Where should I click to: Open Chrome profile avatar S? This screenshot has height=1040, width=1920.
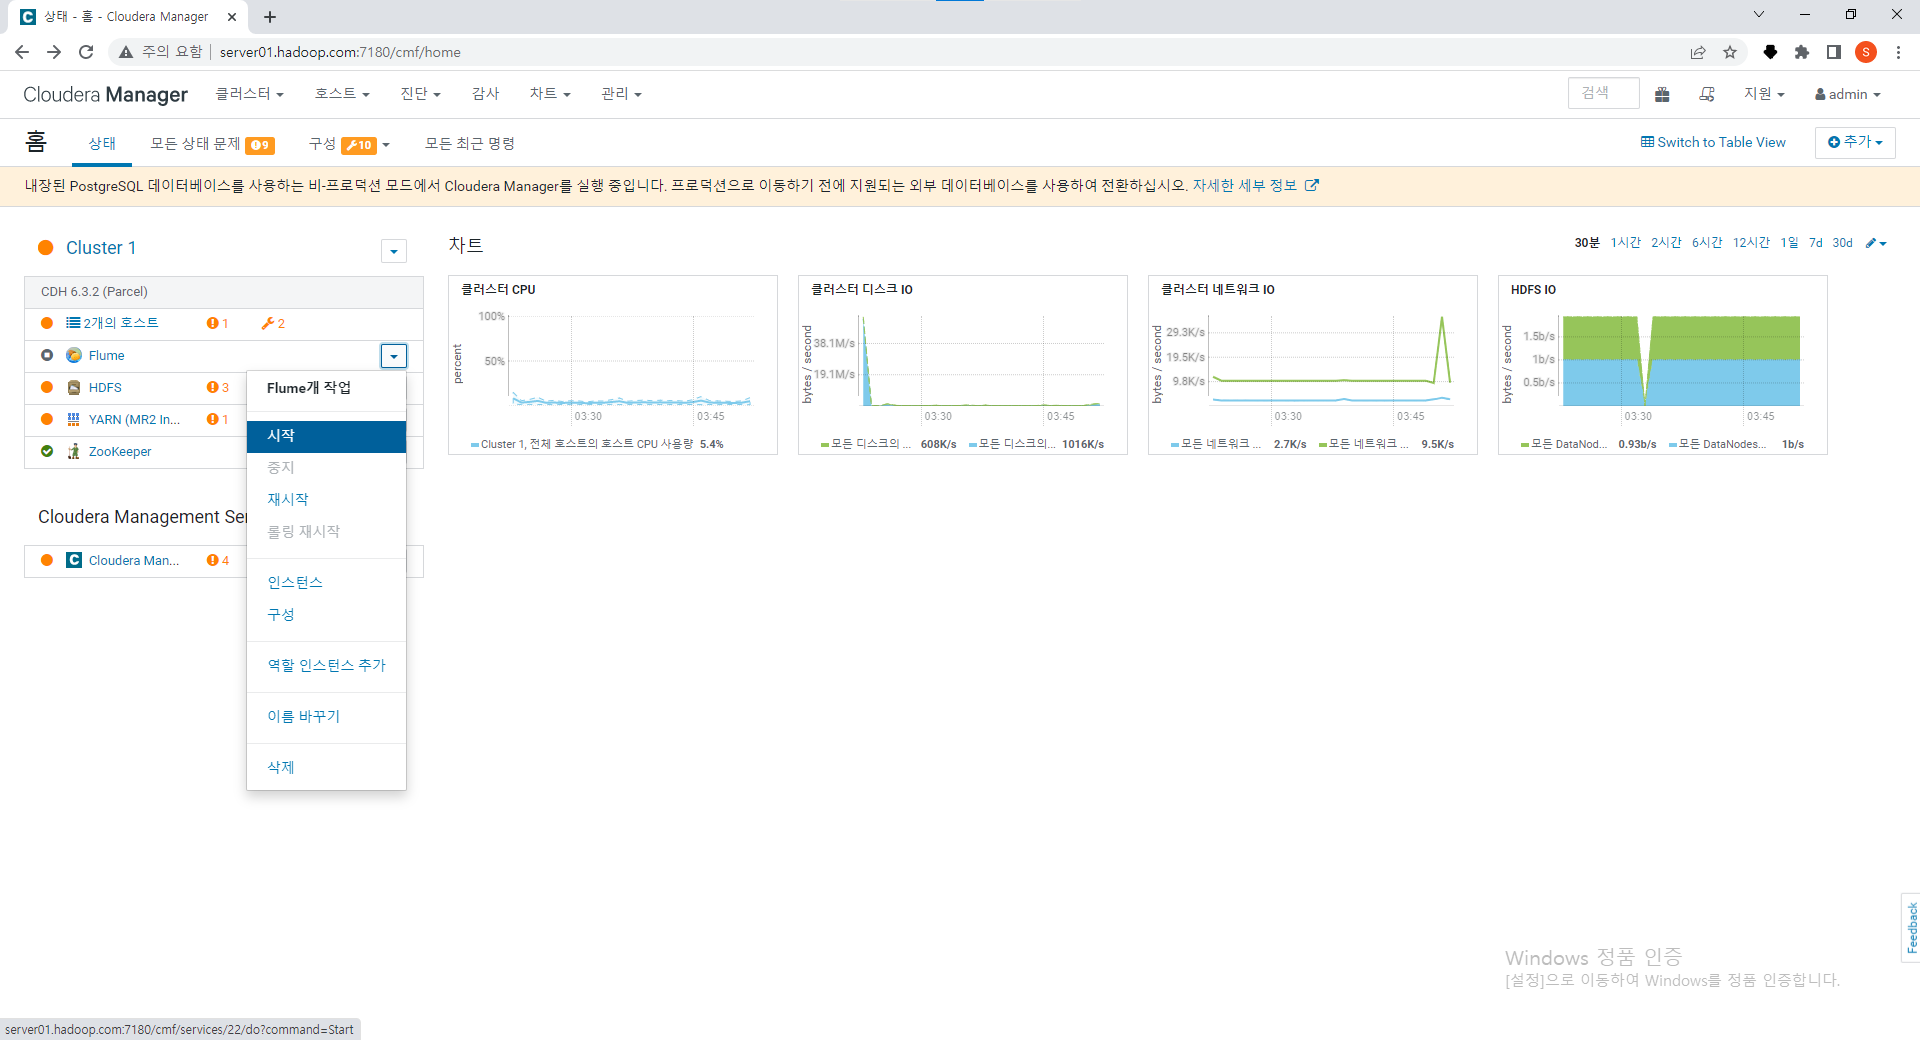(1866, 52)
